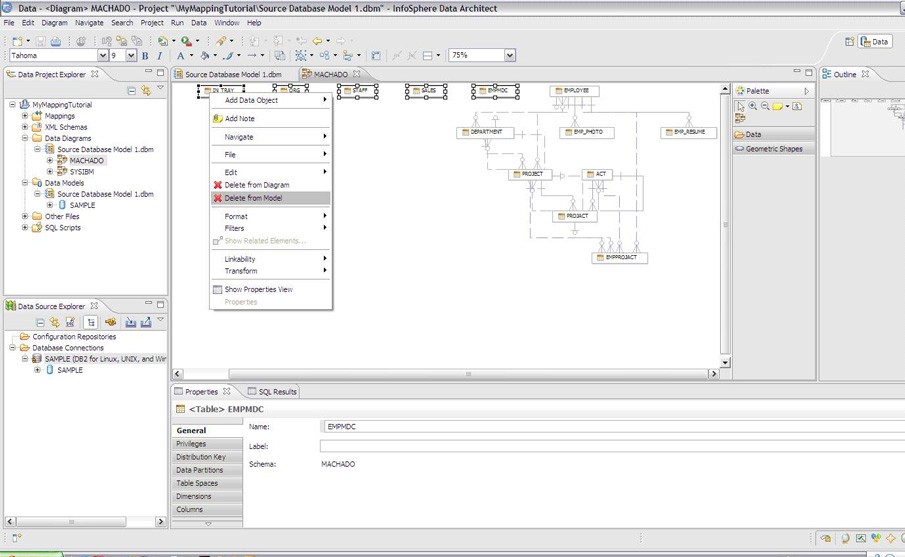Viewport: 905px width, 557px height.
Task: Click the Font Color toolbar icon
Action: [181, 56]
